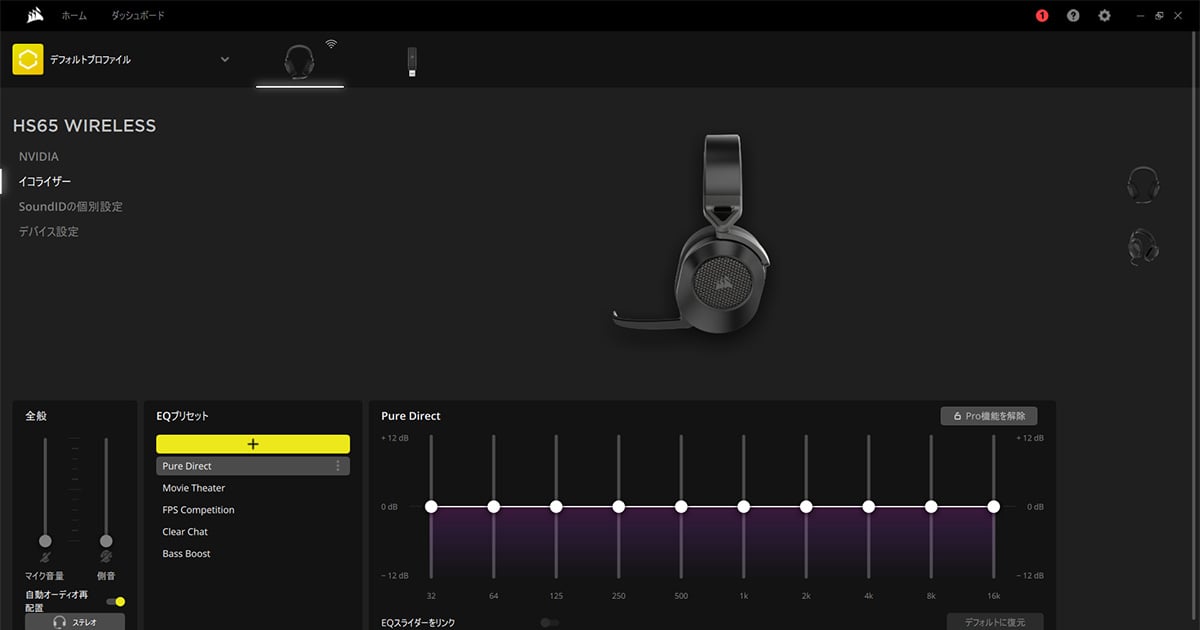
Task: Click the 32 Hz EQ slider handle
Action: point(431,507)
